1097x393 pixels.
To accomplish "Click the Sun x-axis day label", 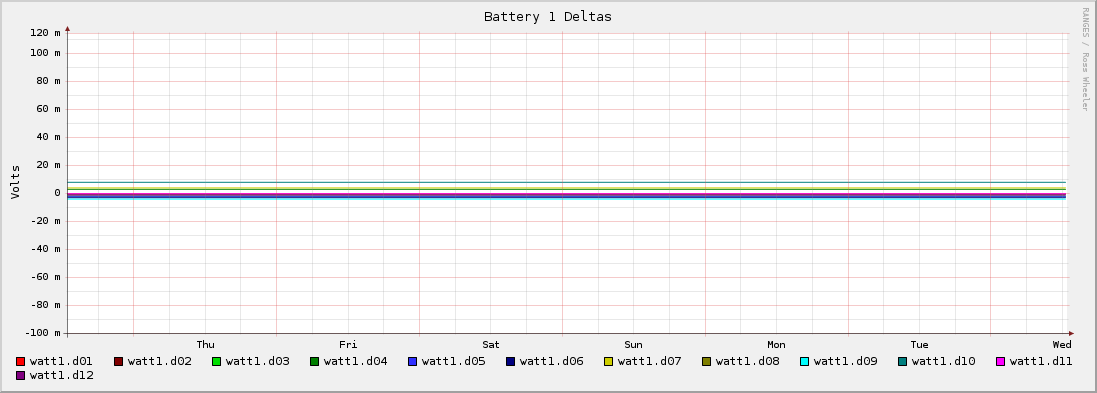I will (633, 345).
